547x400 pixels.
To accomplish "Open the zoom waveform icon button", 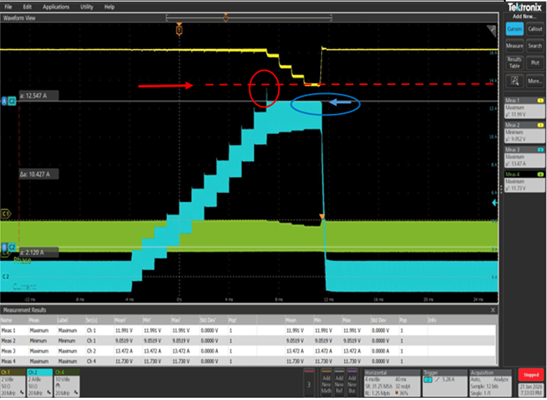I will [515, 81].
